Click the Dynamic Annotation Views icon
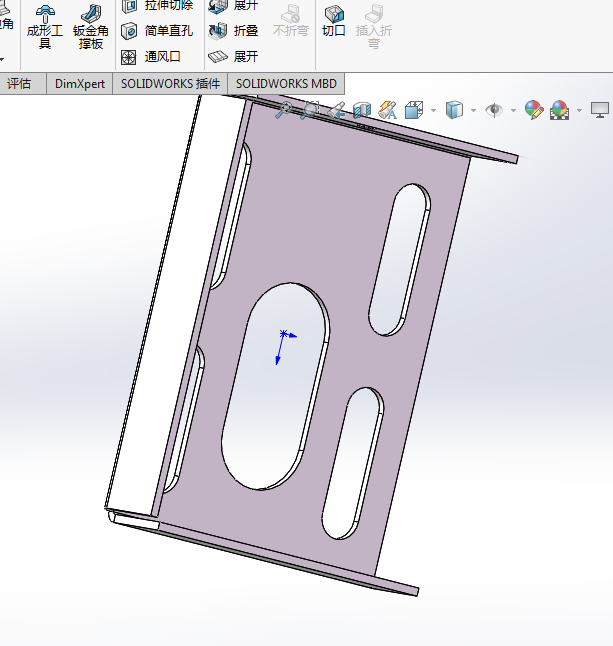Viewport: 613px width, 646px height. coord(387,110)
